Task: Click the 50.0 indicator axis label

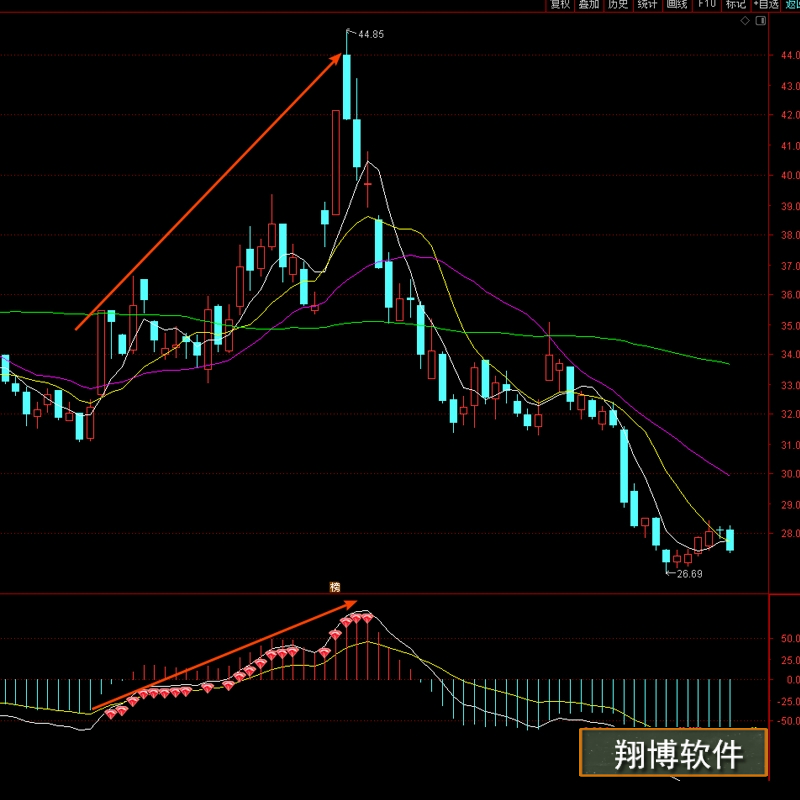Action: (x=790, y=638)
